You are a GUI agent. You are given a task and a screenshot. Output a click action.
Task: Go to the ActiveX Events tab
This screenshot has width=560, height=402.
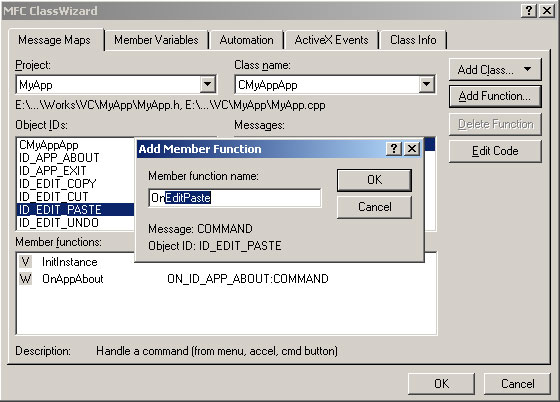[331, 40]
